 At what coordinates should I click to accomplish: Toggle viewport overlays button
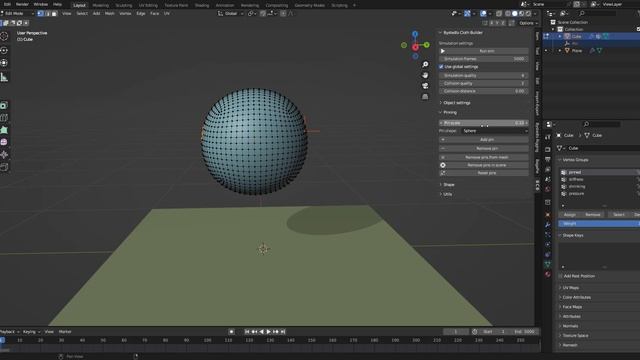click(483, 13)
